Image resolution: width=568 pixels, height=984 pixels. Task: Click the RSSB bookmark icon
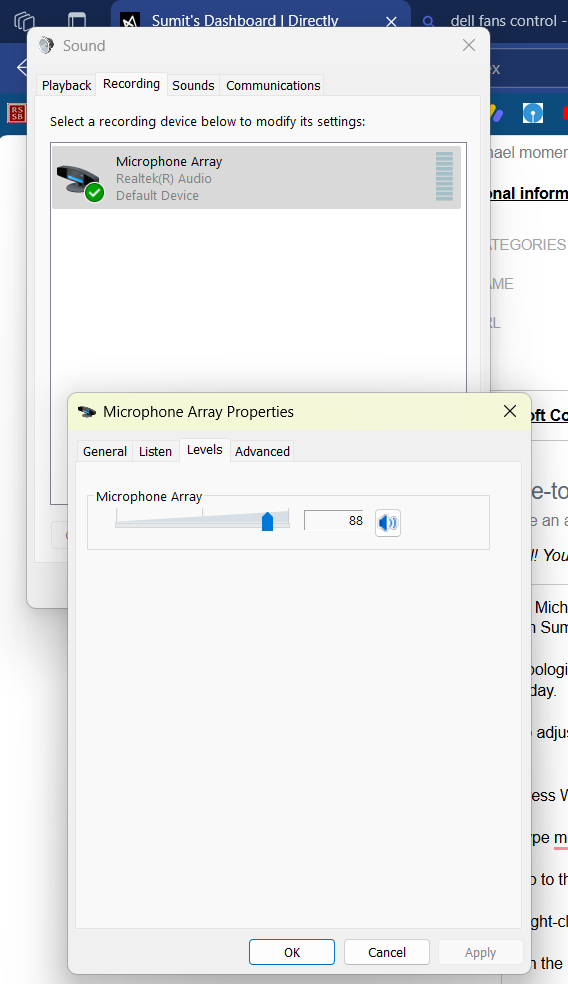point(17,113)
